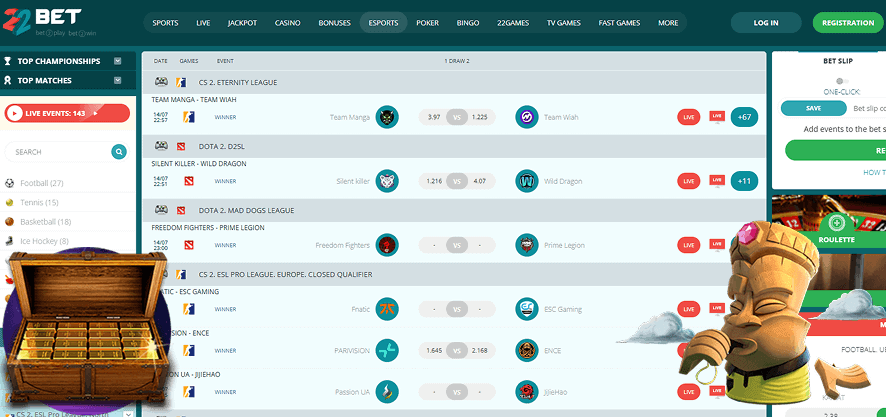Viewport: 886px width, 417px height.
Task: Open live stream icon for Silent Killer match
Action: [717, 181]
